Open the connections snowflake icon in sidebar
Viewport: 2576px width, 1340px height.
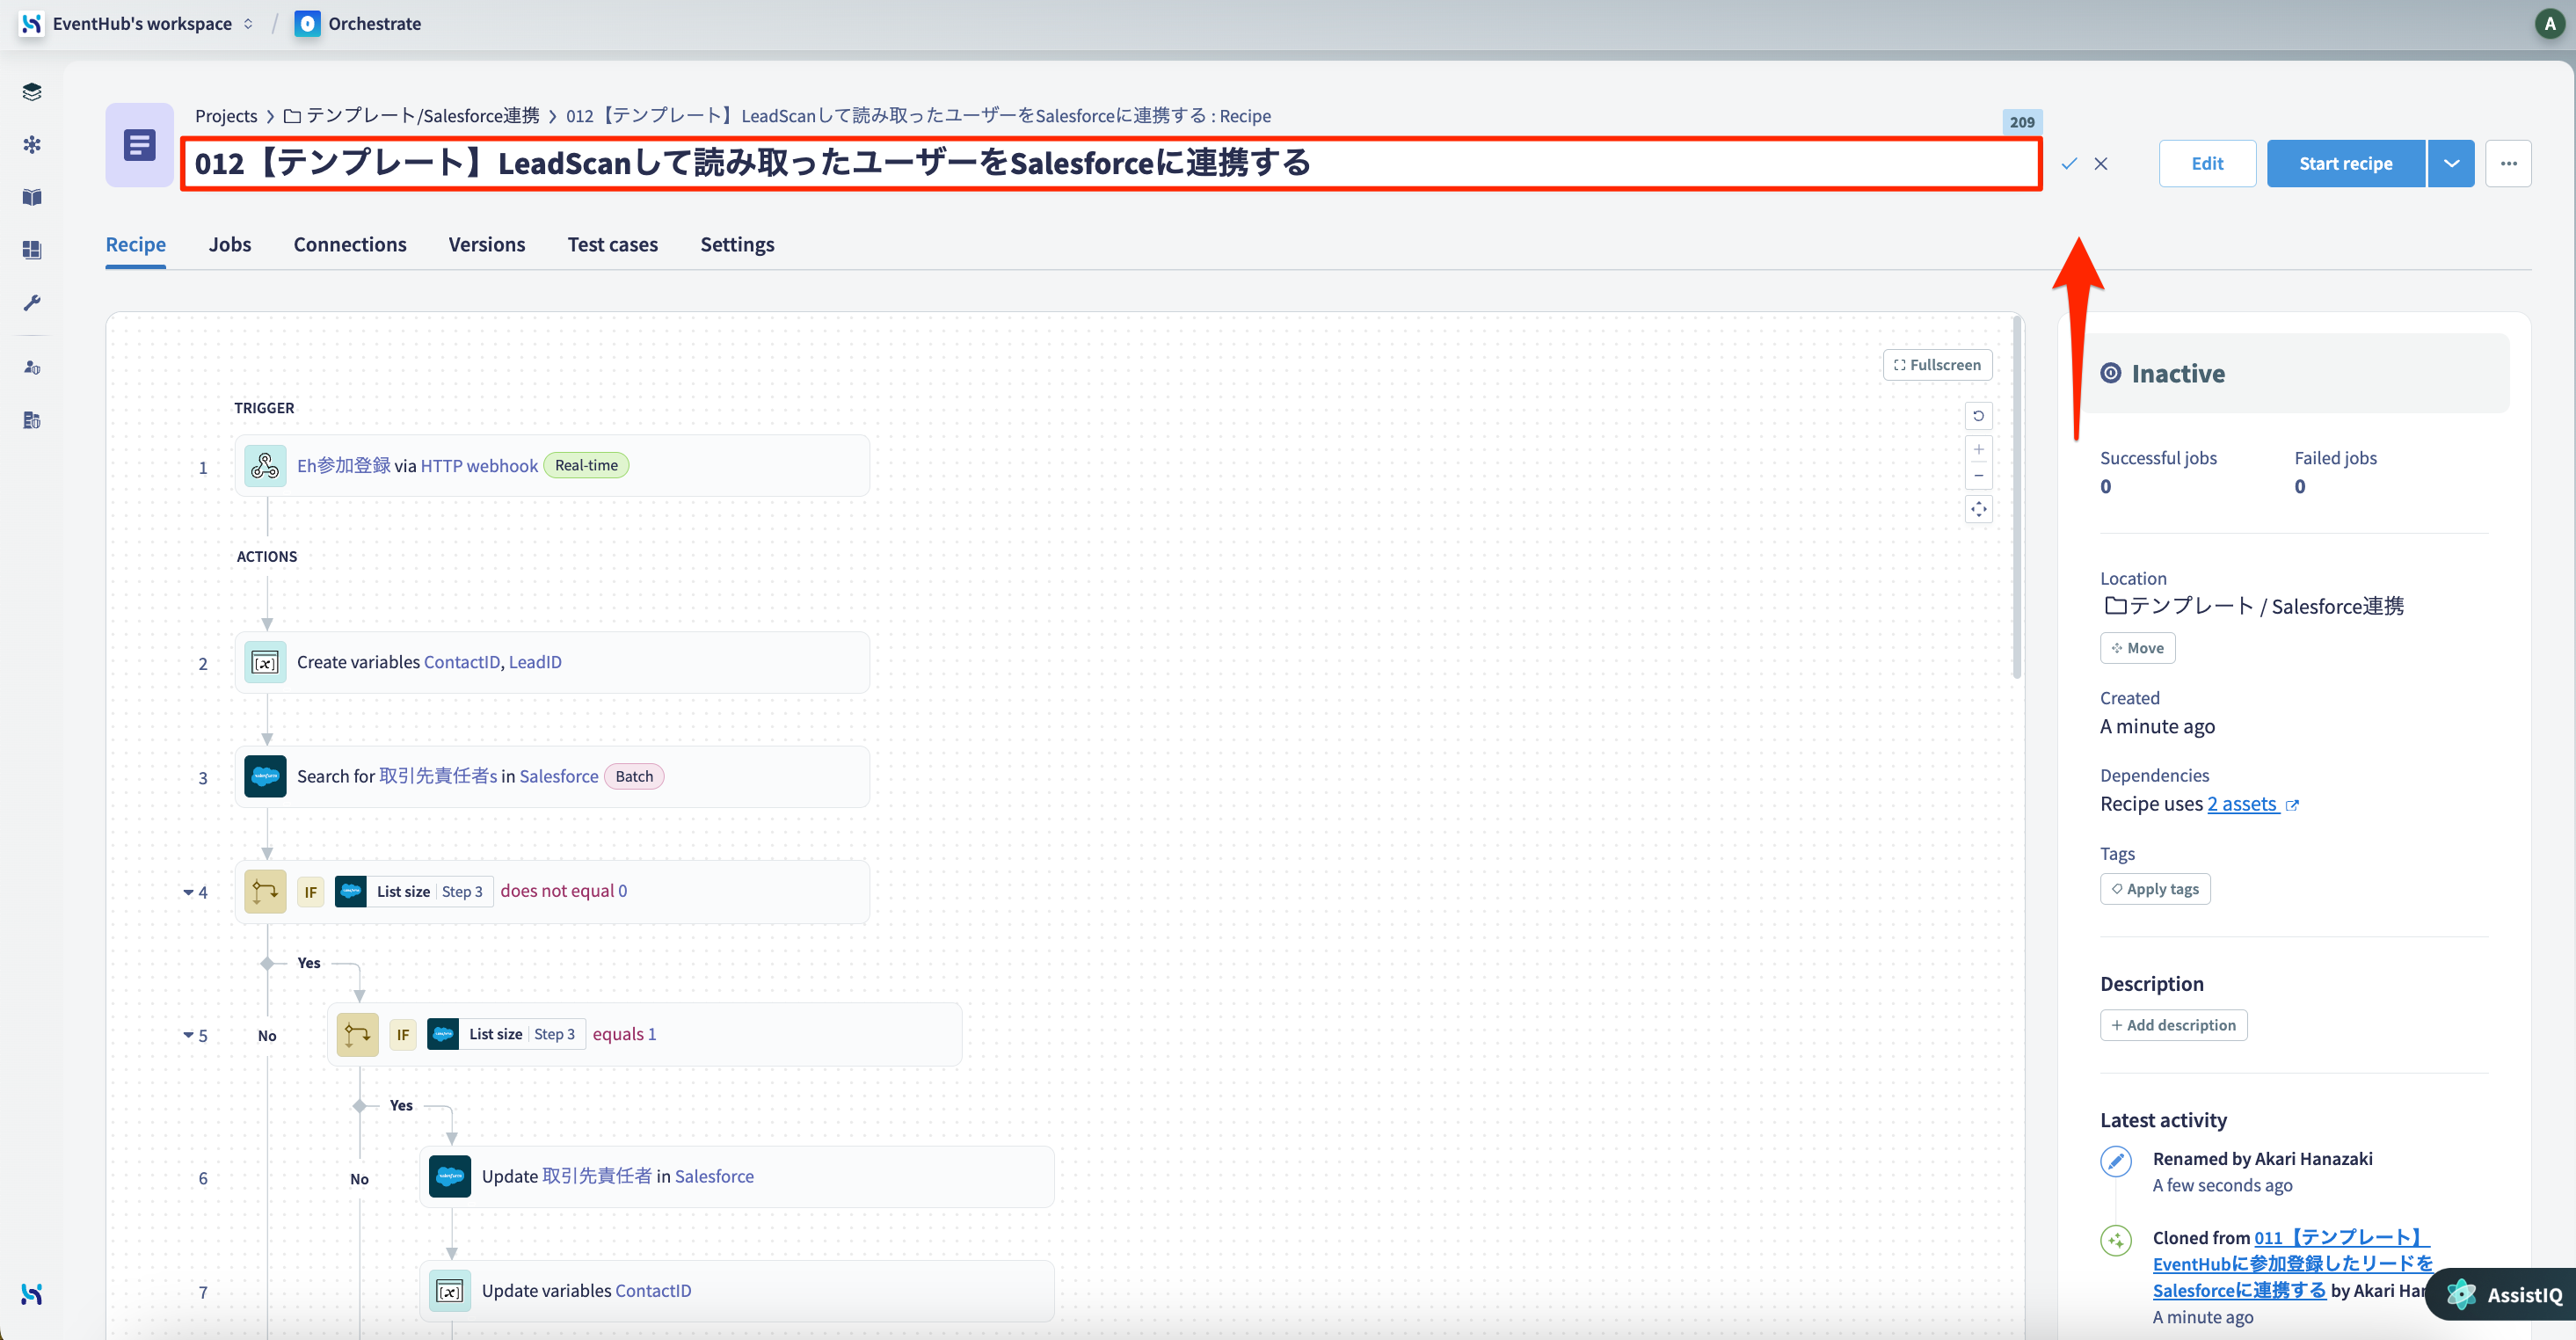tap(32, 145)
